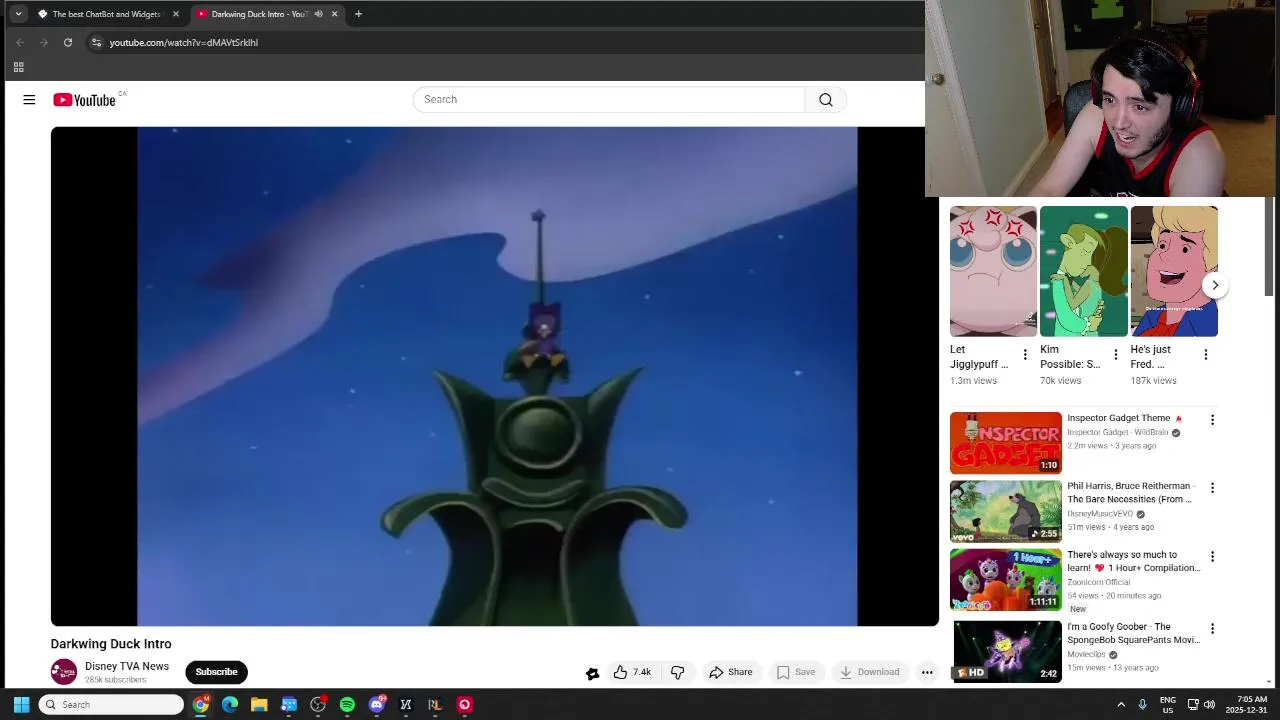The width and height of the screenshot is (1280, 720).
Task: Open the YouTube hamburger guide menu
Action: [29, 100]
